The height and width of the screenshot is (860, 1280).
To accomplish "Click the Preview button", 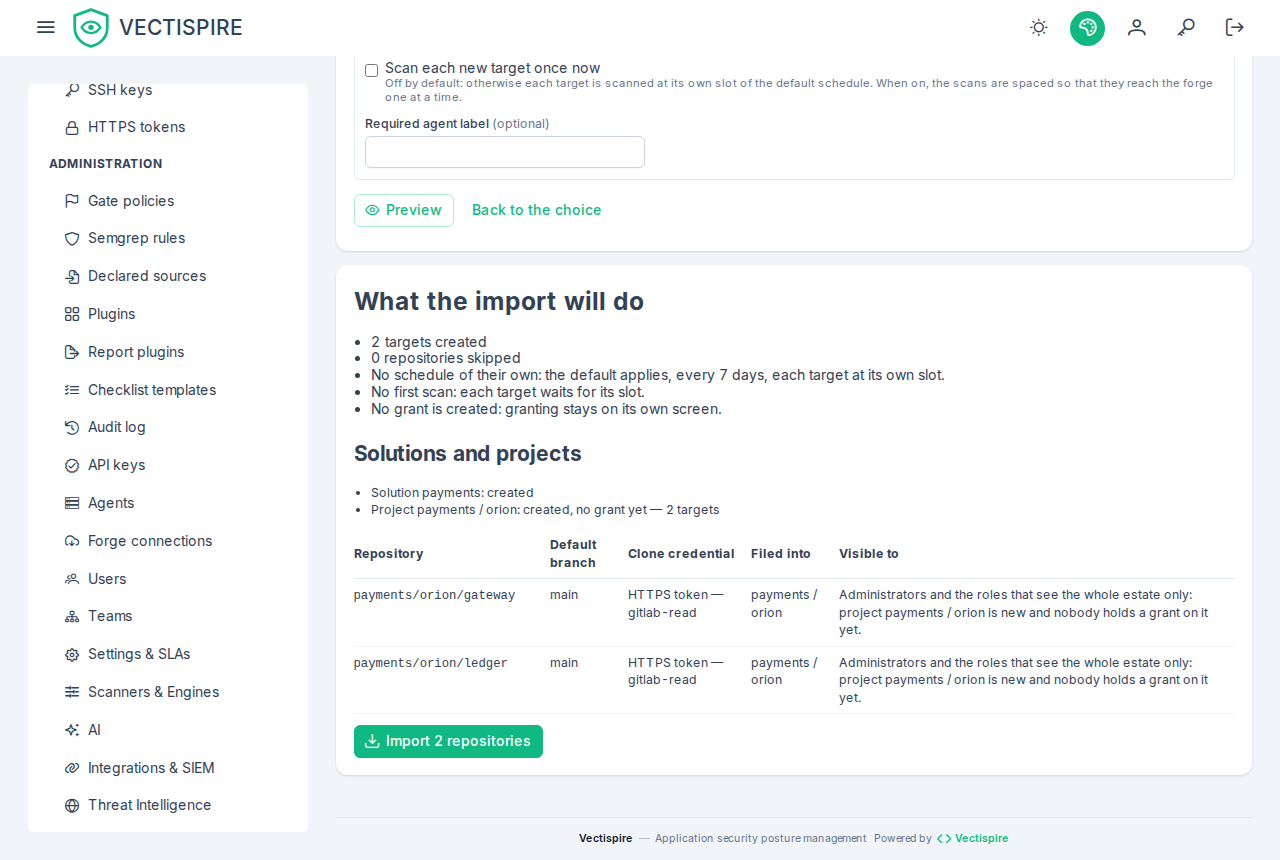I will click(404, 210).
